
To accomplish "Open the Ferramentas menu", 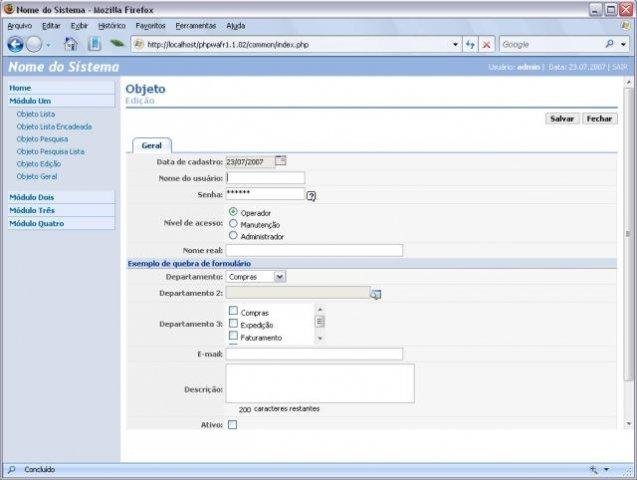I will click(196, 26).
